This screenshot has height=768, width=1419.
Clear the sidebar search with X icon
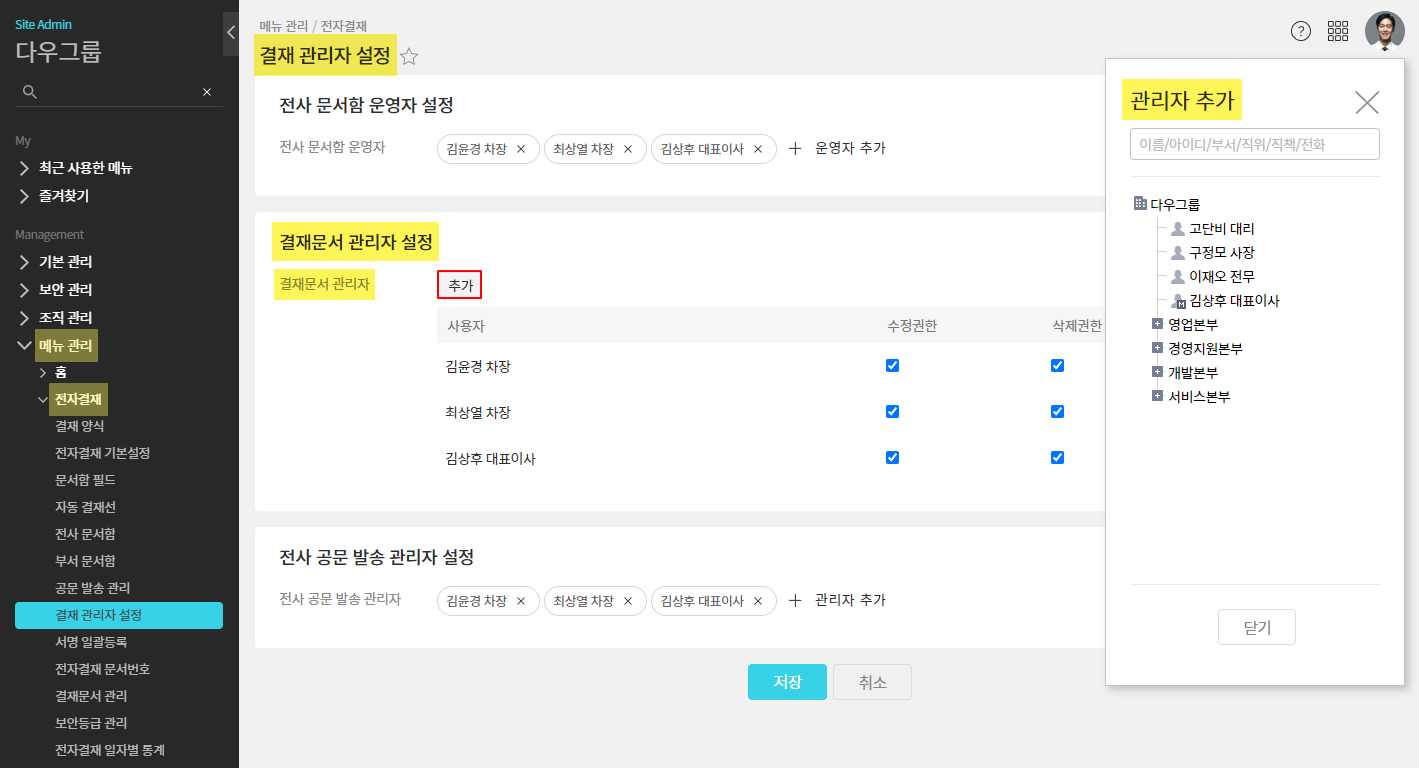click(x=207, y=92)
